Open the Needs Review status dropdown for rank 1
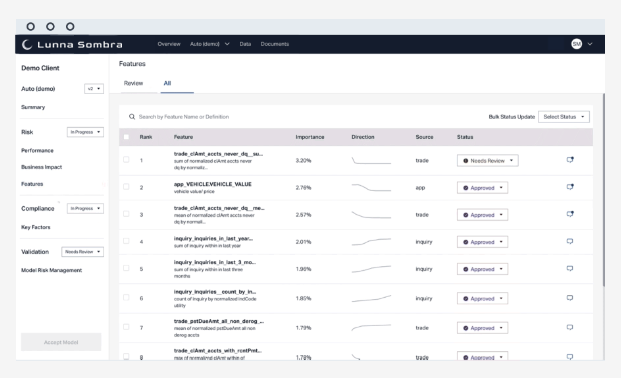The width and height of the screenshot is (621, 378). (x=488, y=160)
